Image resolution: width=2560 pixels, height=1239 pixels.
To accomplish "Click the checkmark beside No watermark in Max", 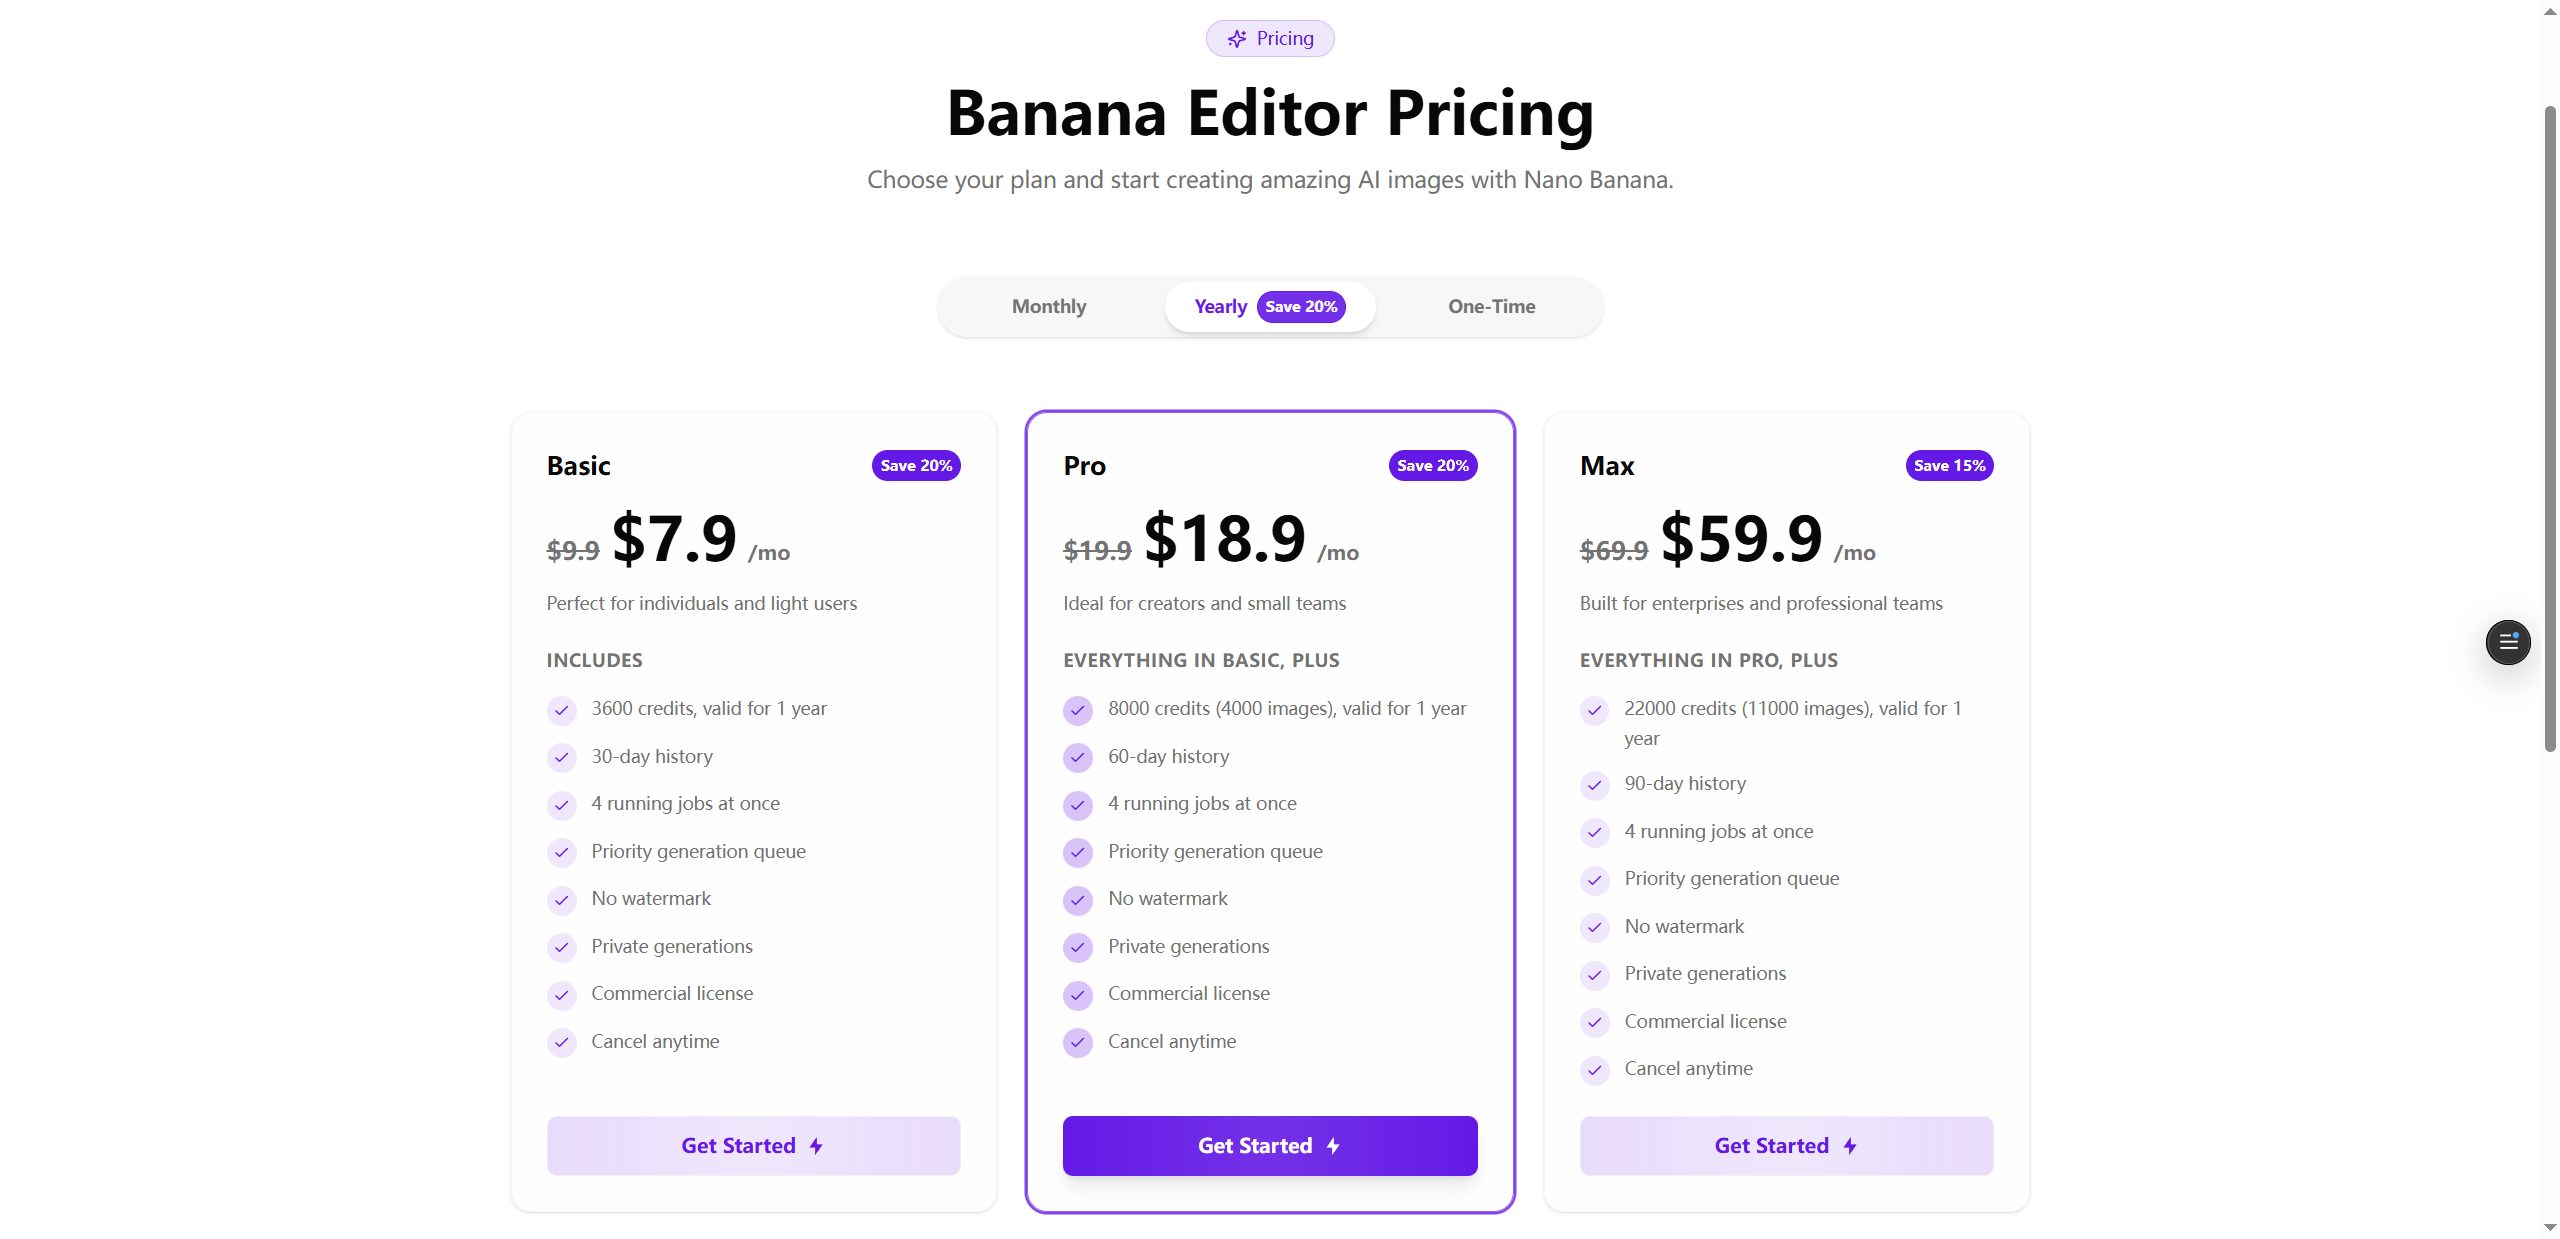I will click(x=1593, y=927).
